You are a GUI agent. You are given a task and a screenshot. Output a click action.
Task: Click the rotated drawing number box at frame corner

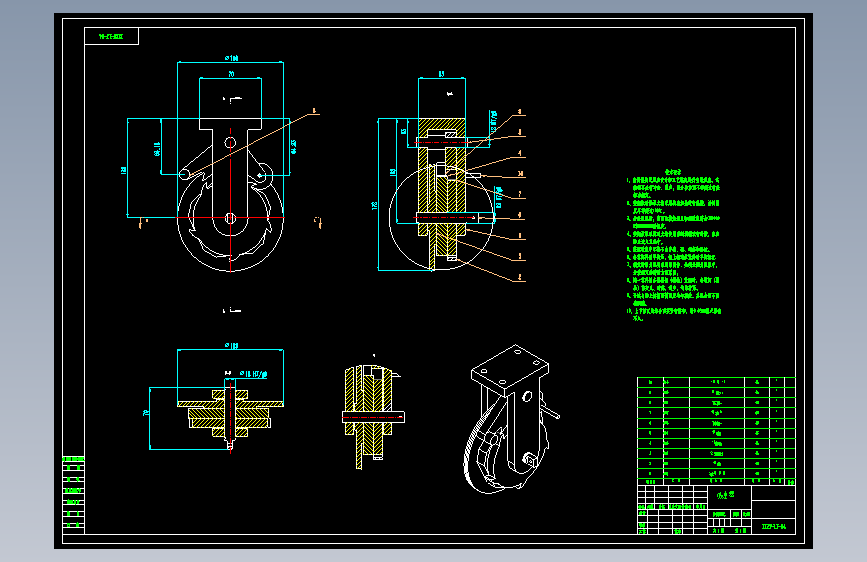[x=111, y=37]
